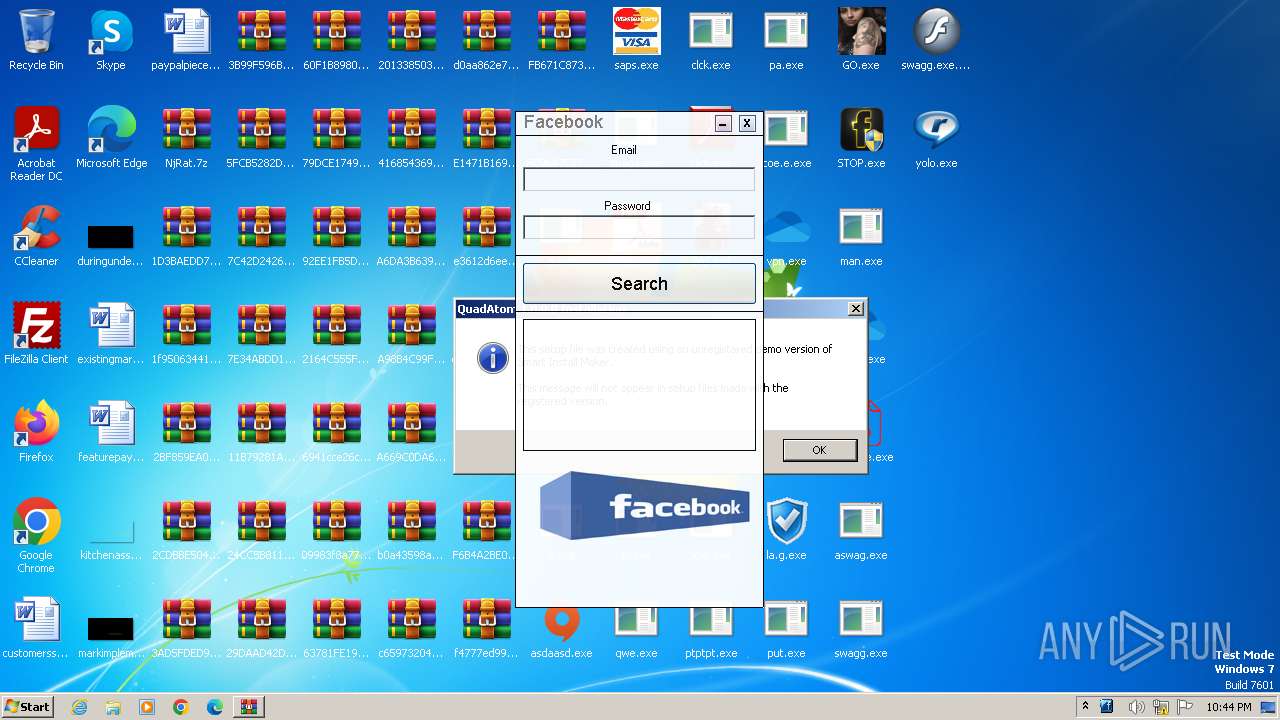Viewport: 1280px width, 720px height.
Task: Select the Acrobat Reader DC icon
Action: click(36, 144)
